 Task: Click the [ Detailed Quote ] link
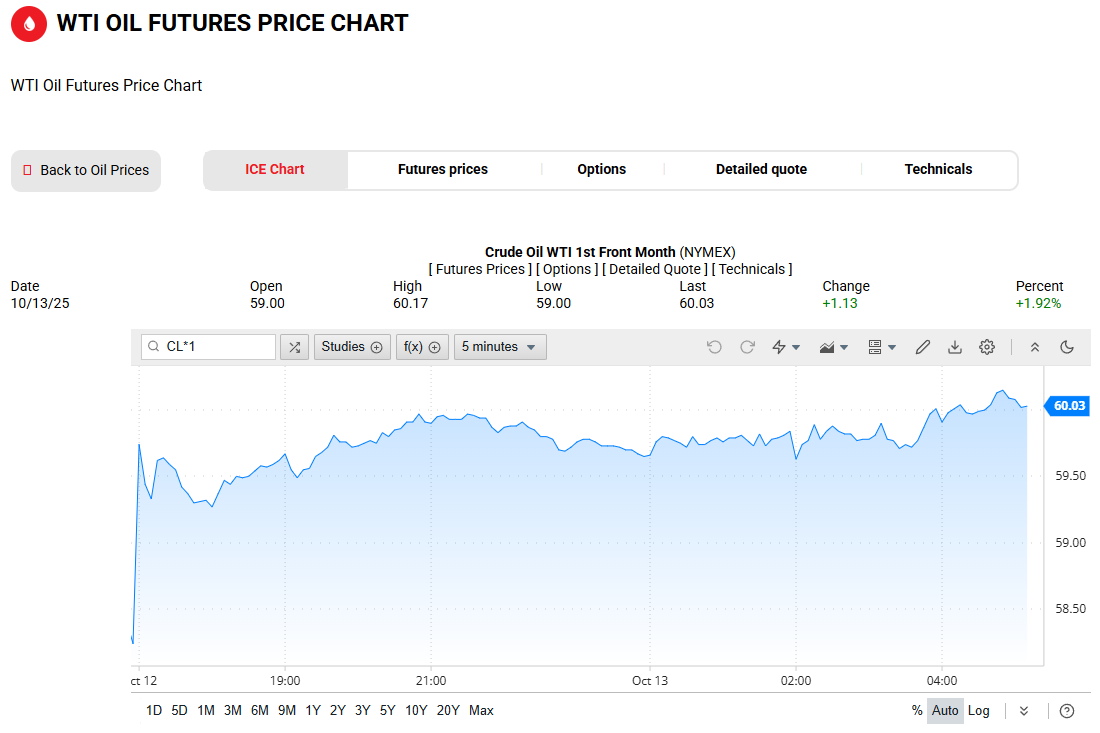pyautogui.click(x=655, y=269)
